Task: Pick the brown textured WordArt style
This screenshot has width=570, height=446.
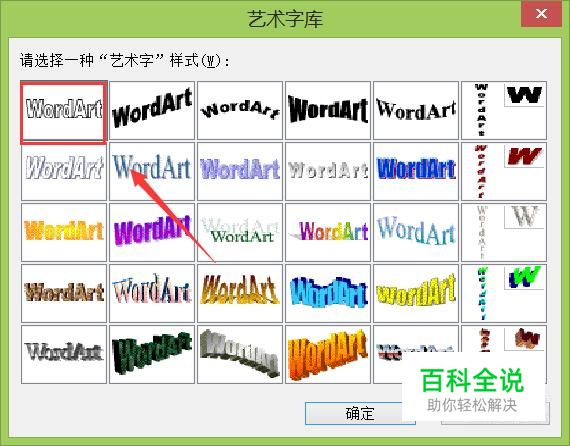Action: click(x=64, y=294)
